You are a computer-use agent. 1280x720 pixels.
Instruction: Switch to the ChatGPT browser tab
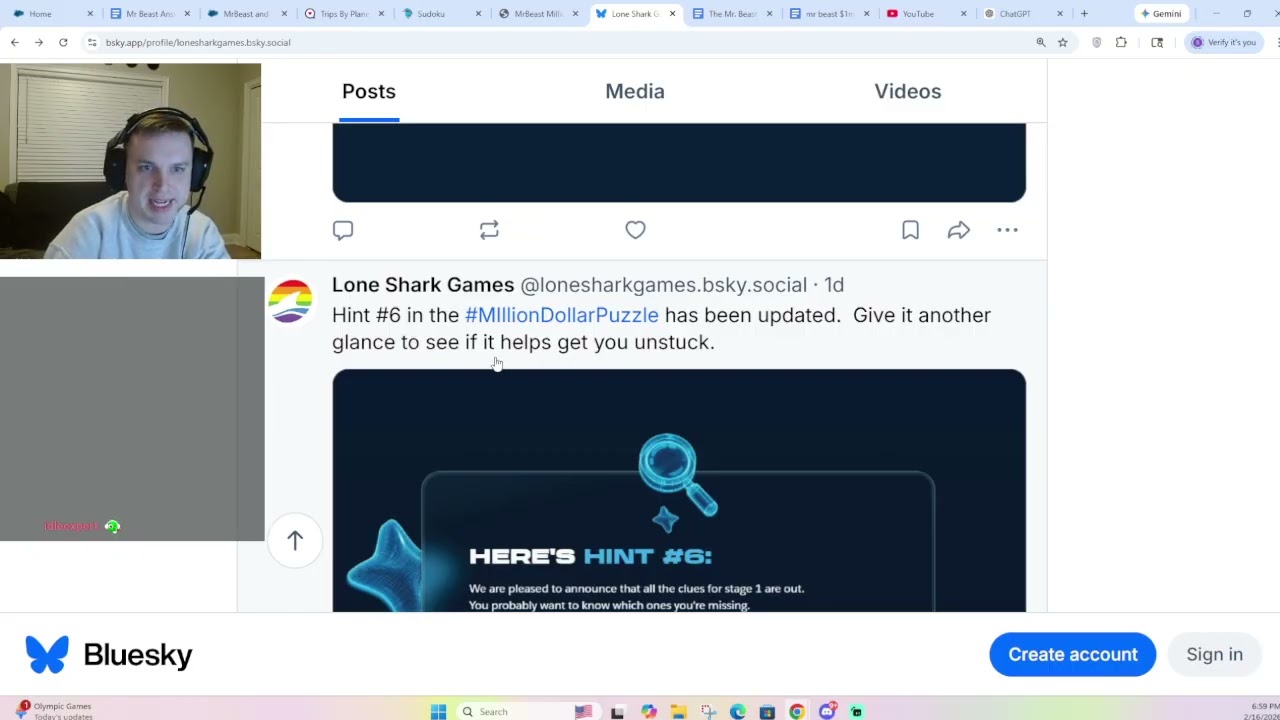[1022, 14]
